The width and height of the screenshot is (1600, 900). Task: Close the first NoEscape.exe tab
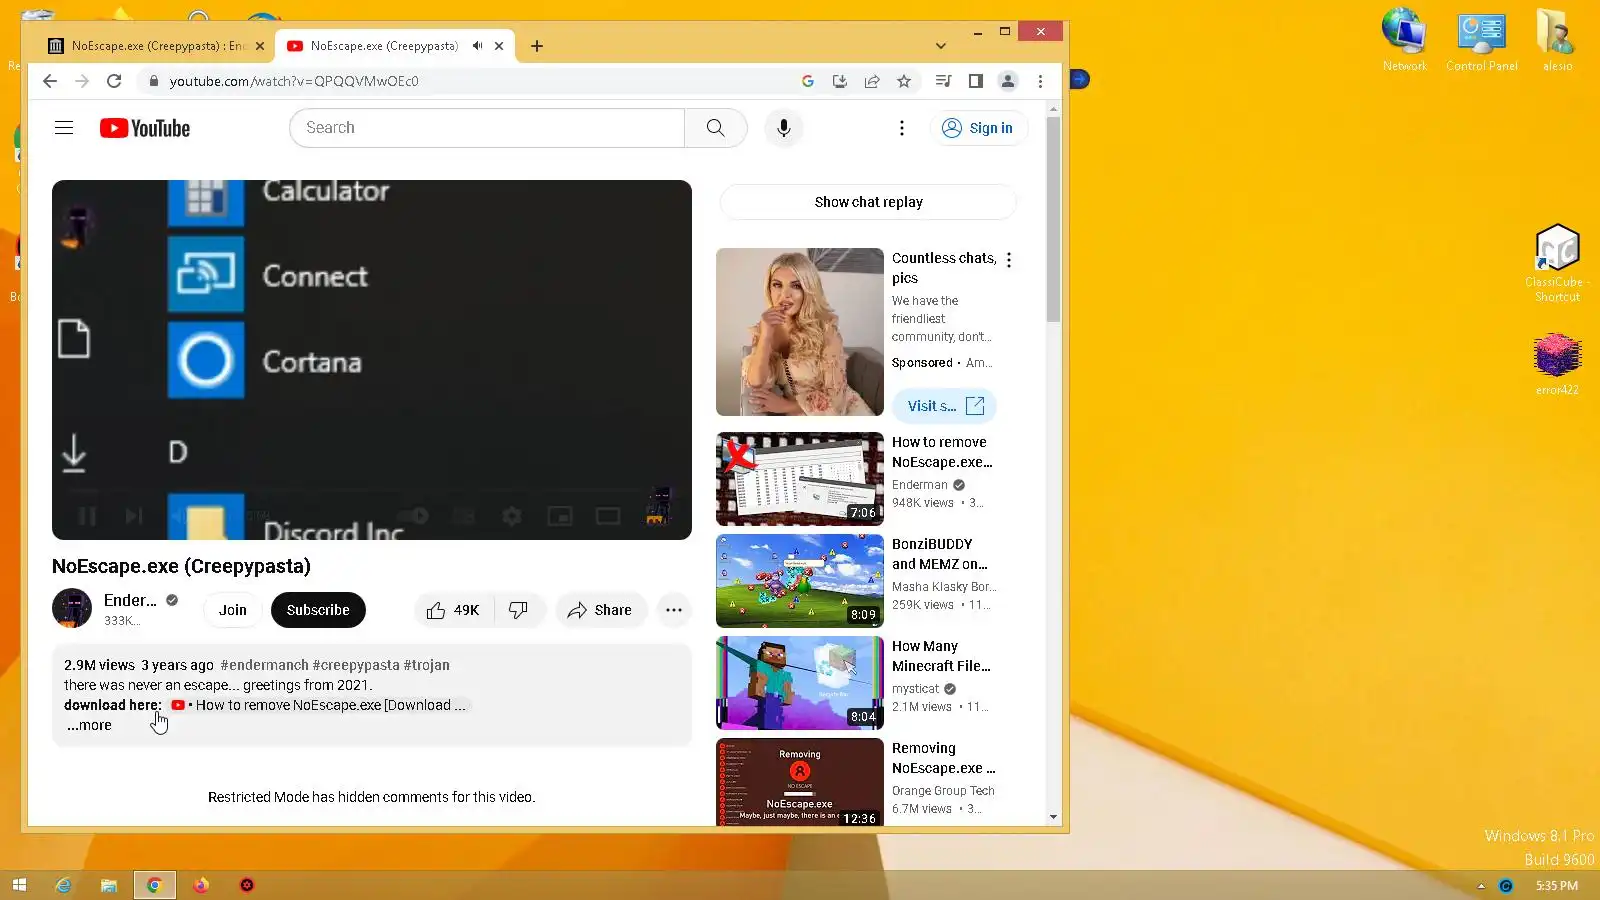point(260,46)
